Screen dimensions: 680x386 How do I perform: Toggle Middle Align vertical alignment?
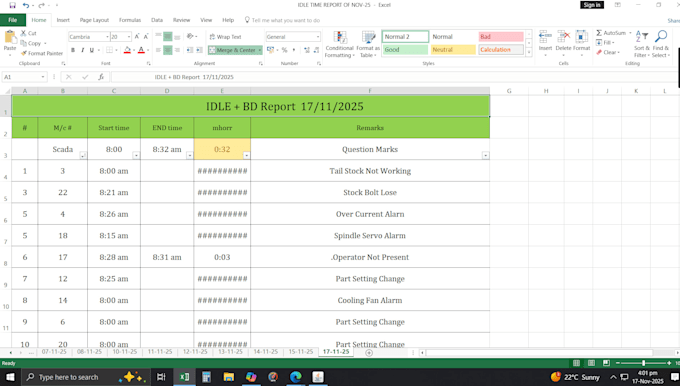tap(167, 37)
